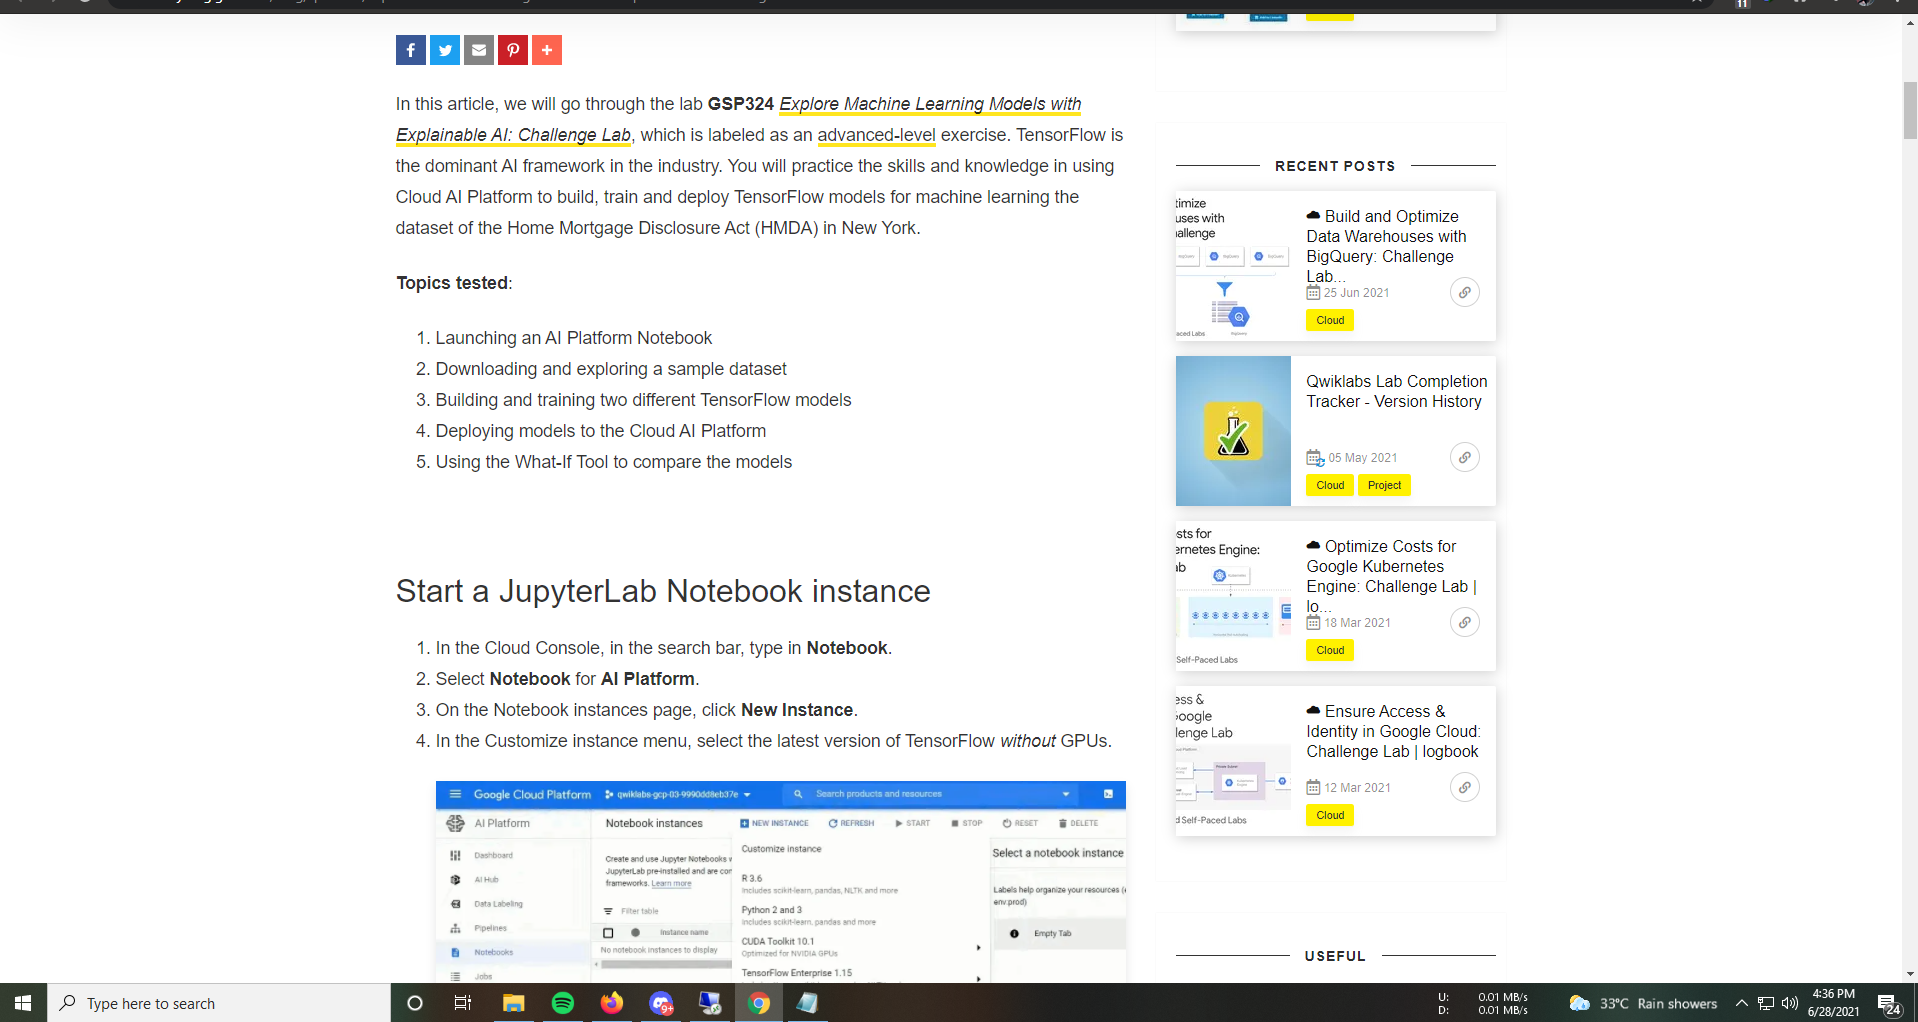Open Ensure Access post thumbnail
The image size is (1918, 1022).
pos(1233,761)
